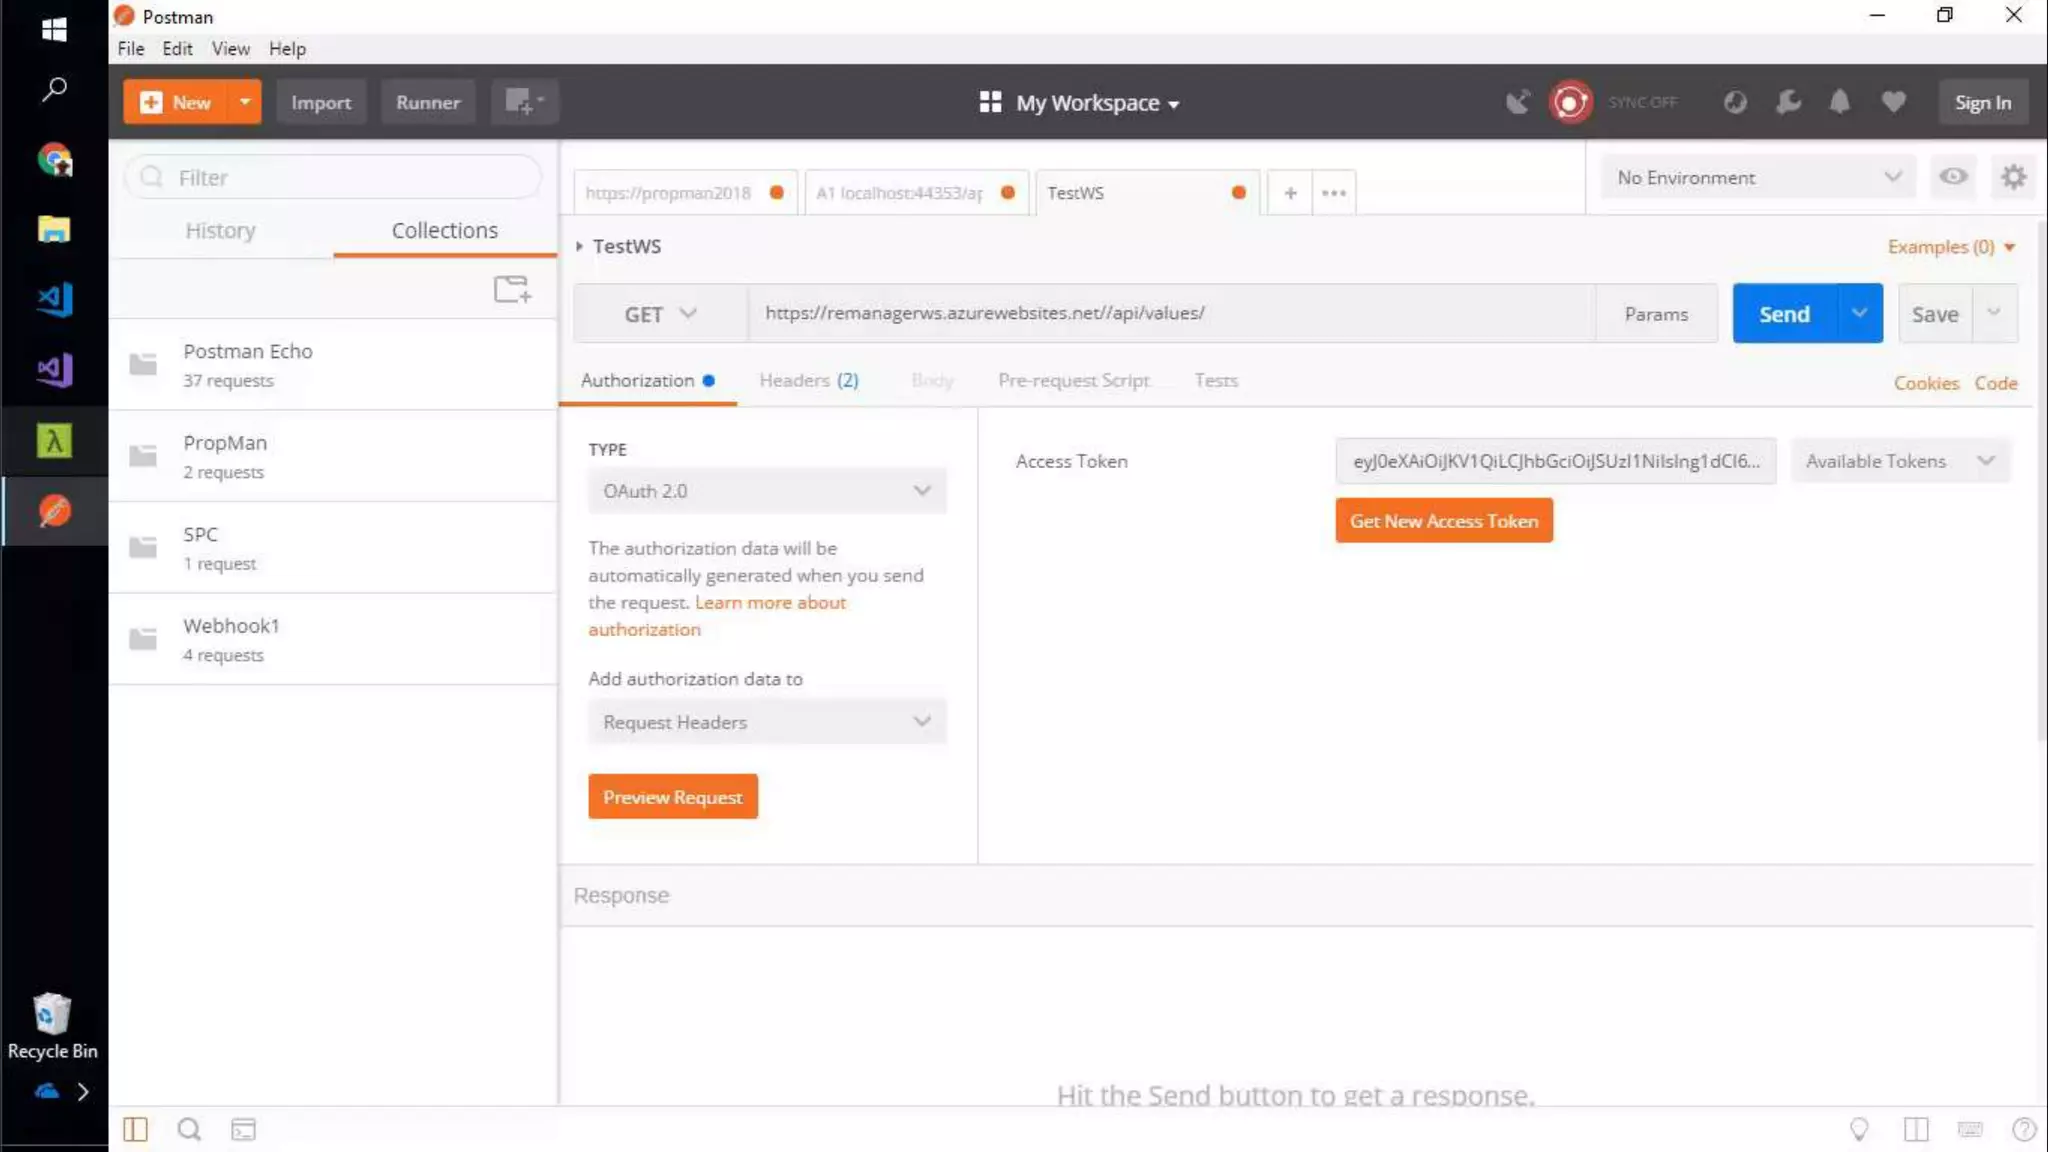Click the capture requests satellite icon
Image resolution: width=2048 pixels, height=1152 pixels.
pyautogui.click(x=1517, y=102)
